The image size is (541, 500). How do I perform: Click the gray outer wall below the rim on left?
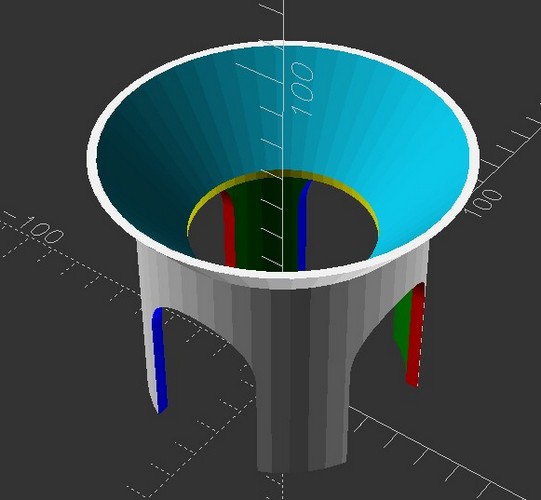coord(179,283)
